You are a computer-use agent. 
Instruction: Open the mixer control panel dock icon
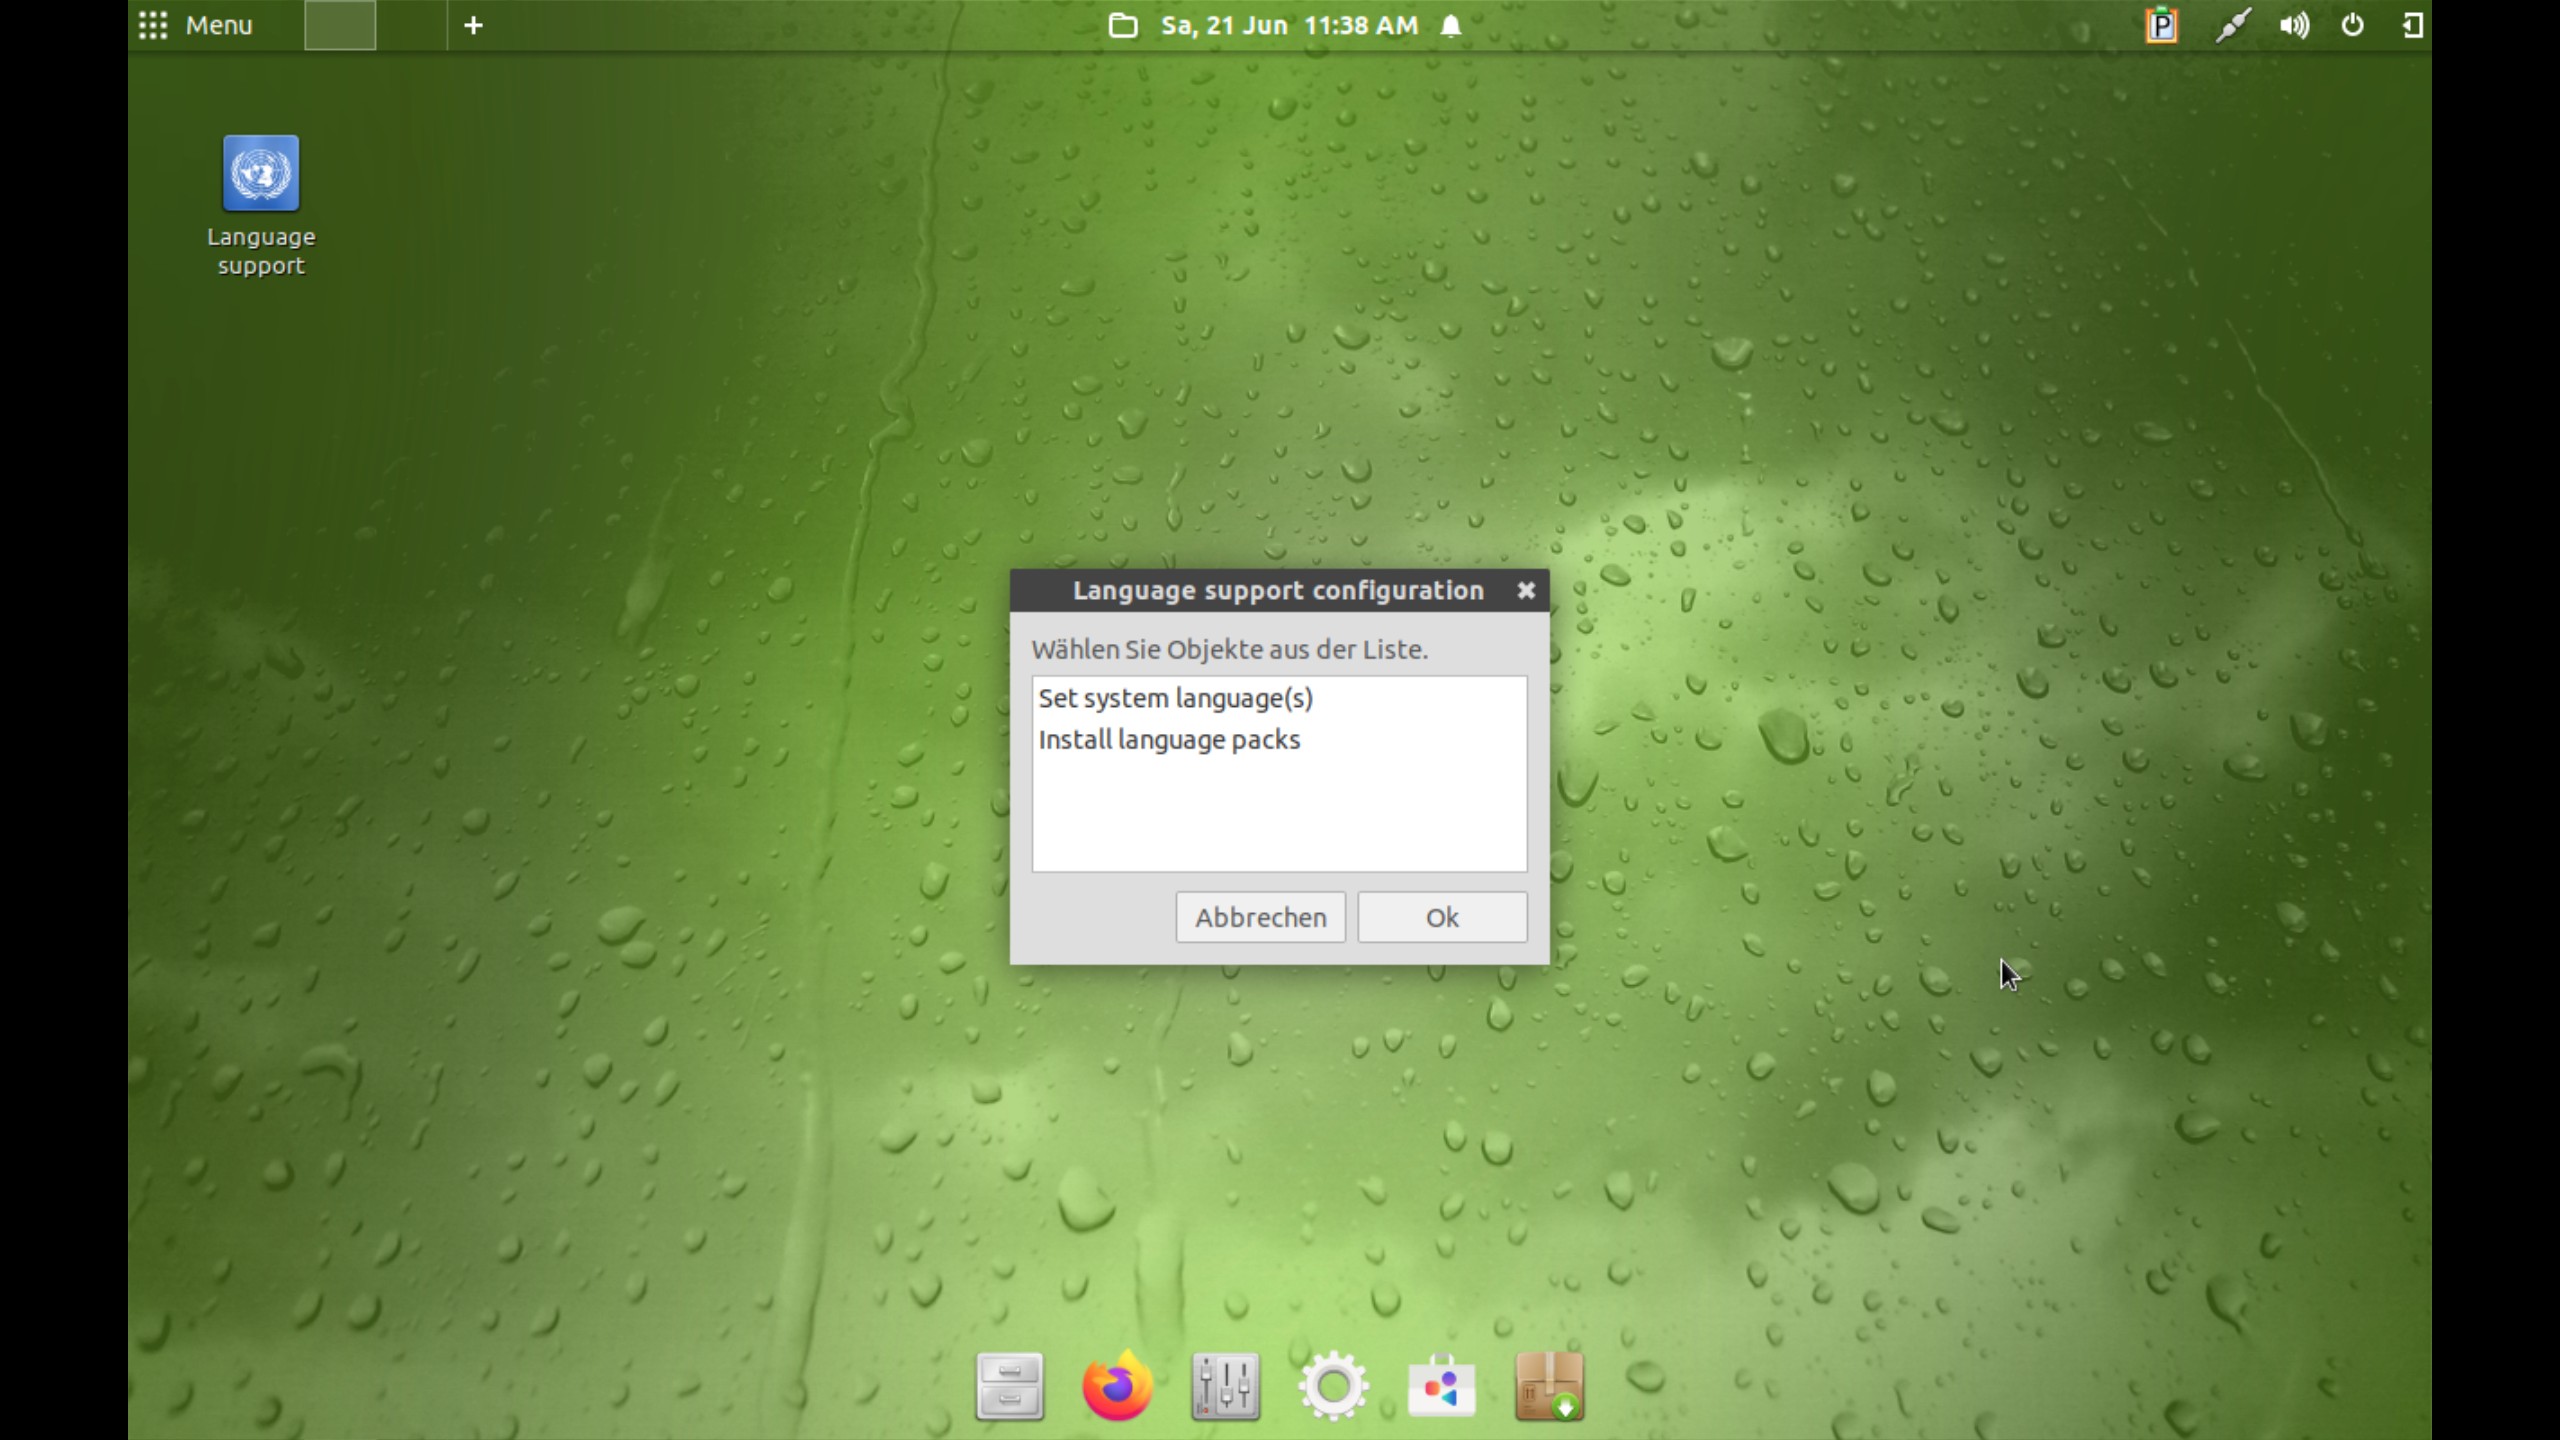pos(1225,1386)
